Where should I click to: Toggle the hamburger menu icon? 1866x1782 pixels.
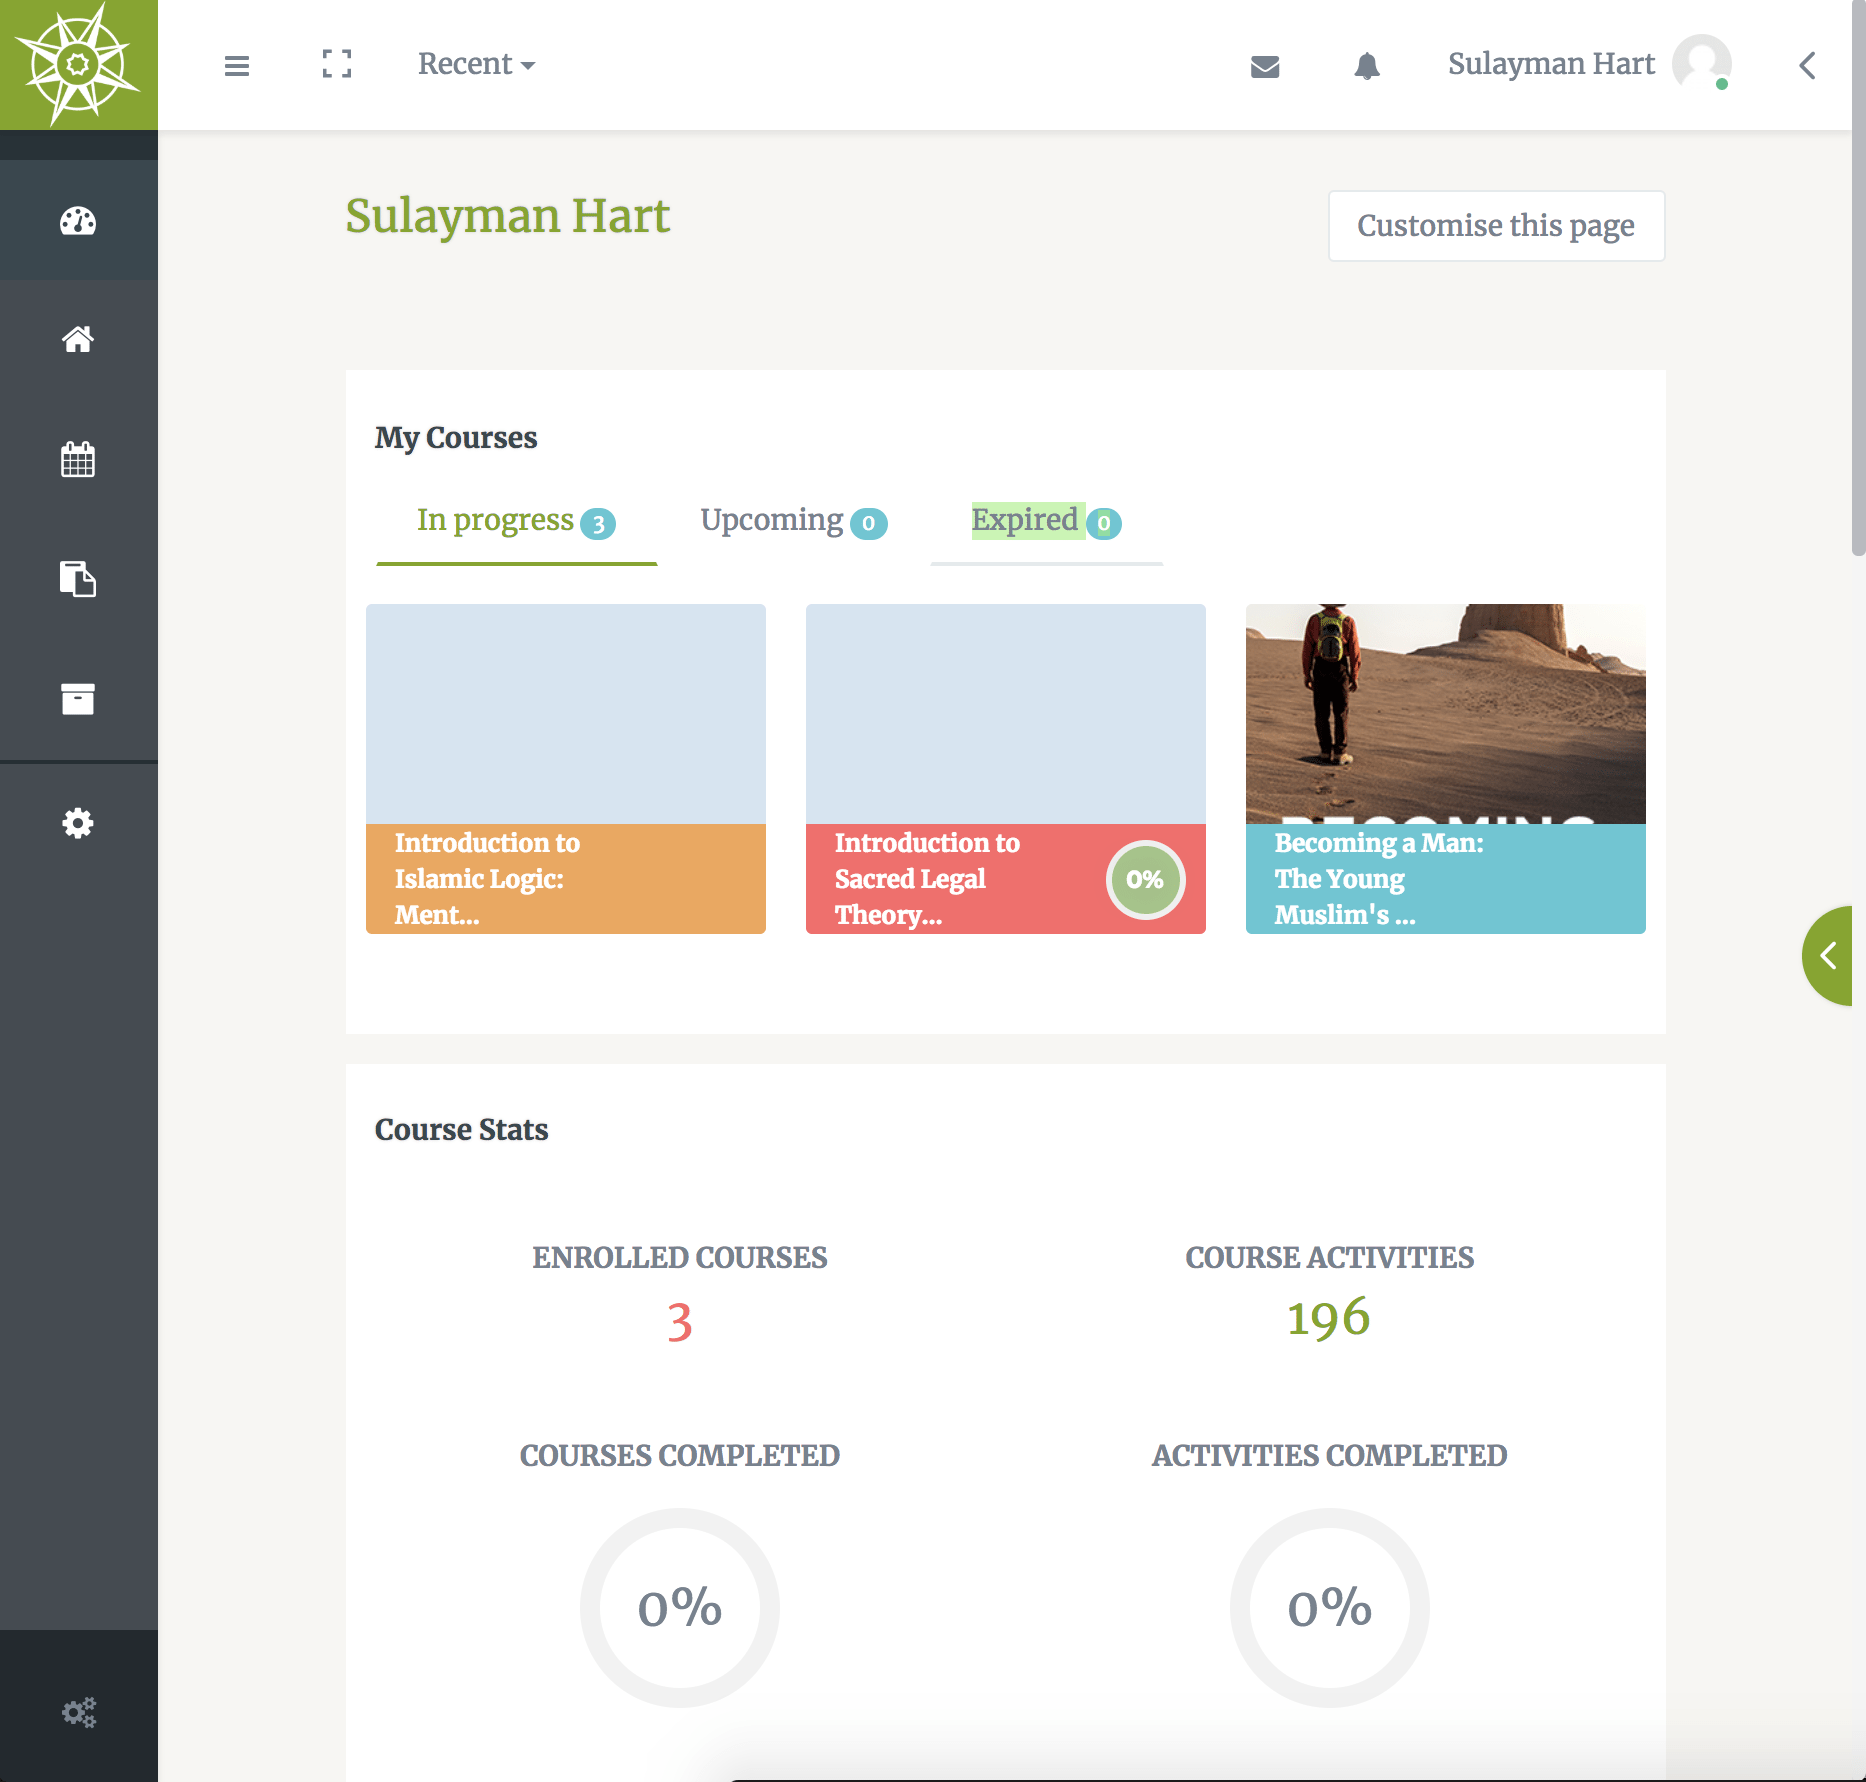(x=237, y=66)
